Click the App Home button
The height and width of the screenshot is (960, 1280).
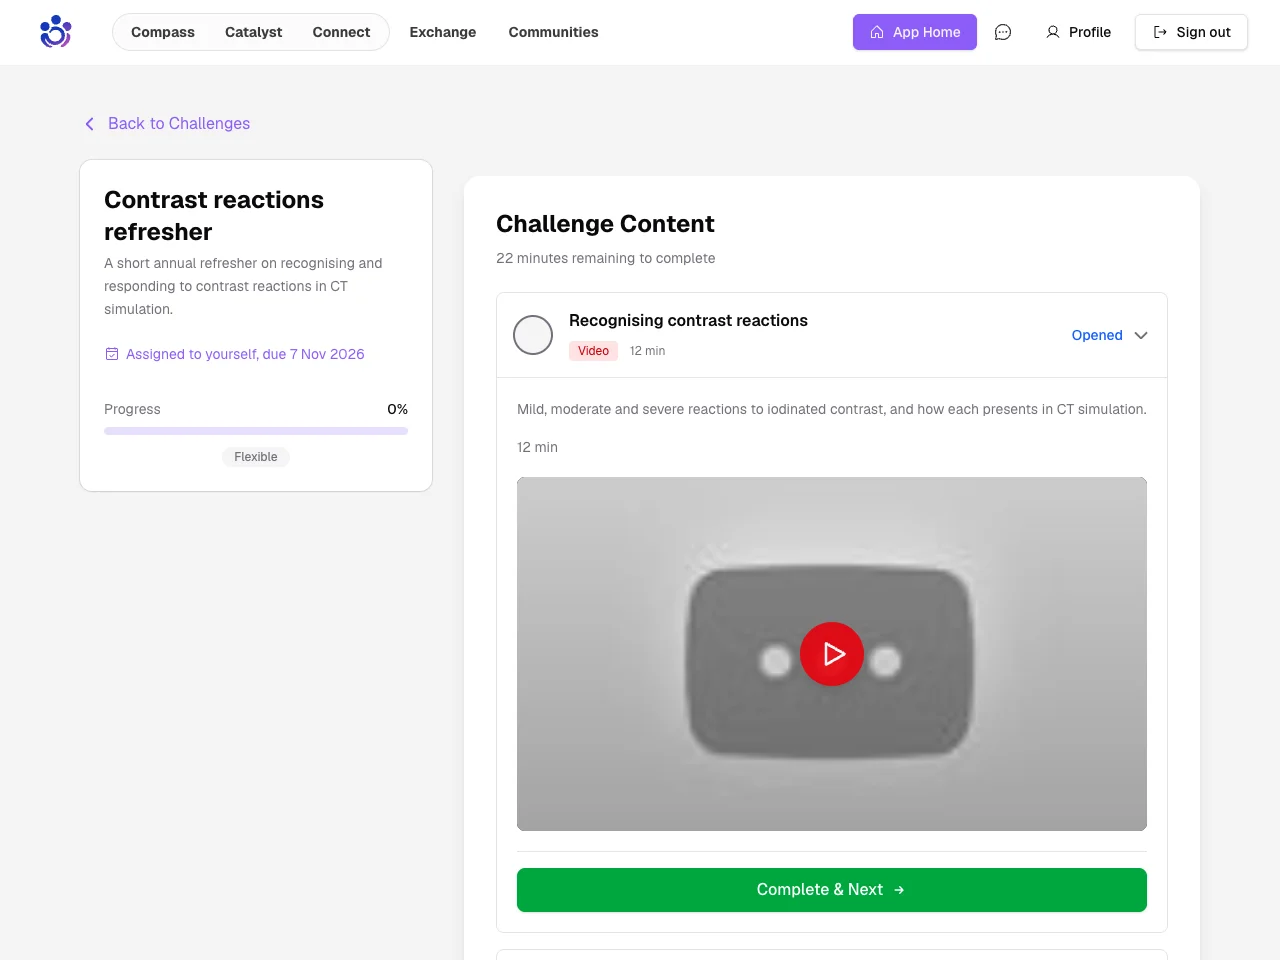pos(915,32)
